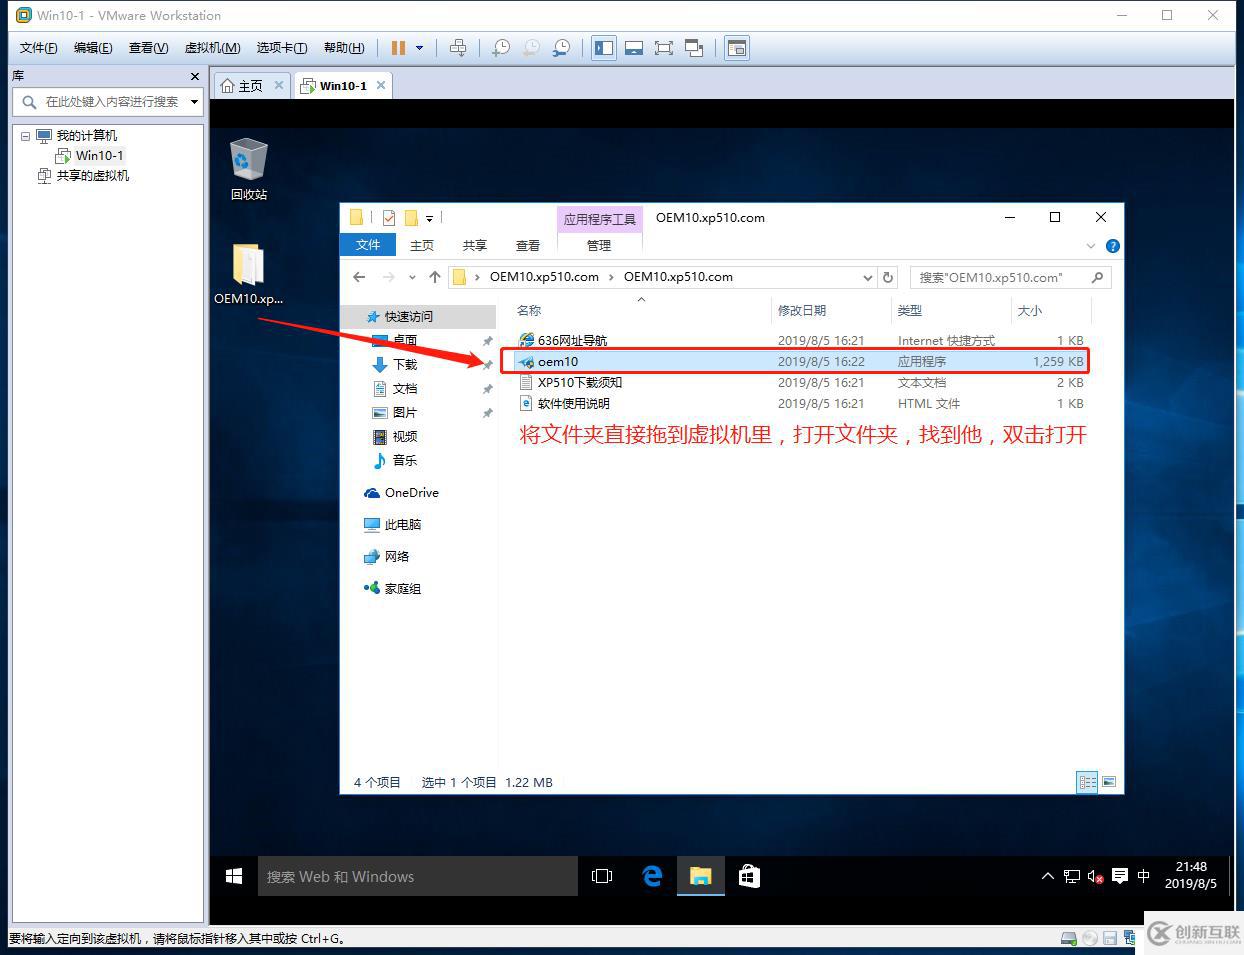Click the refresh button beside the address bar
The height and width of the screenshot is (955, 1244).
[888, 277]
